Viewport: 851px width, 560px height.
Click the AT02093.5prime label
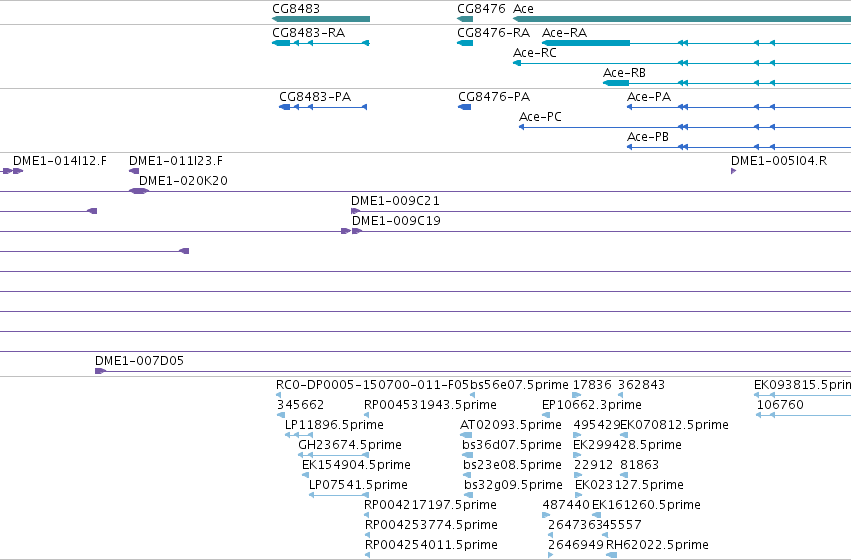pos(511,425)
